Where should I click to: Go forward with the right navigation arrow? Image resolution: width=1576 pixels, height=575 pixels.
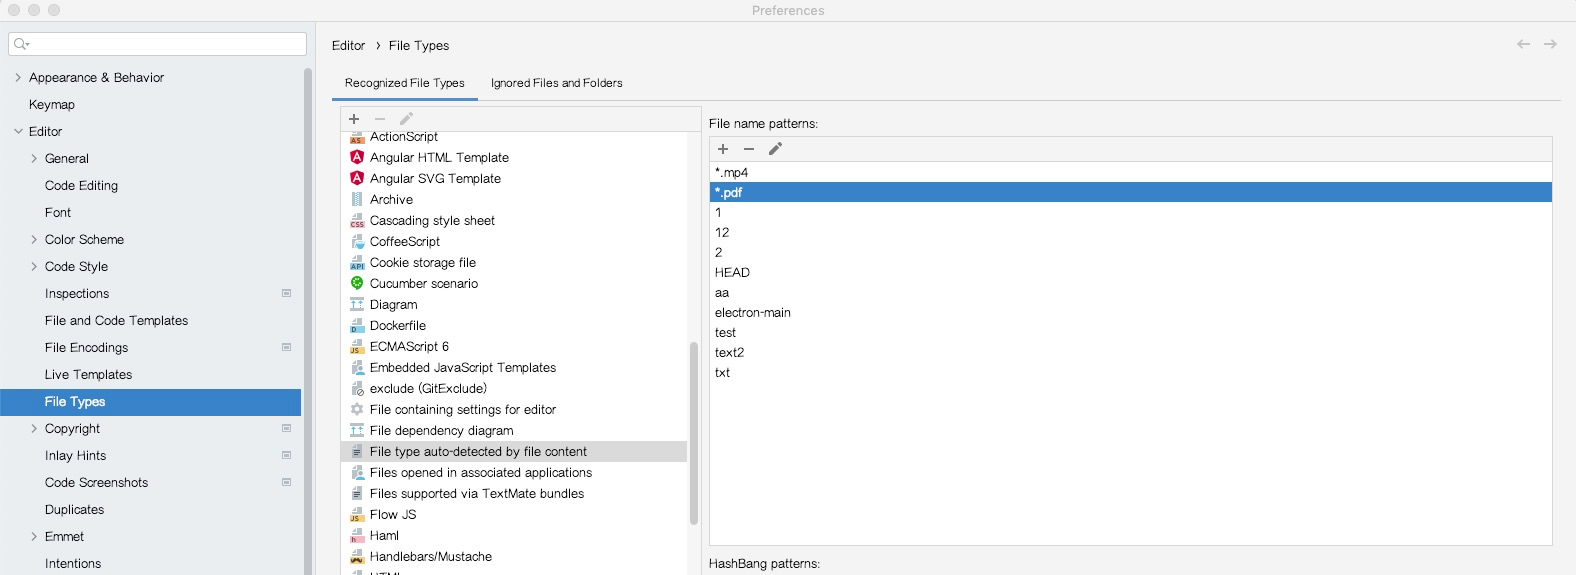[1550, 44]
